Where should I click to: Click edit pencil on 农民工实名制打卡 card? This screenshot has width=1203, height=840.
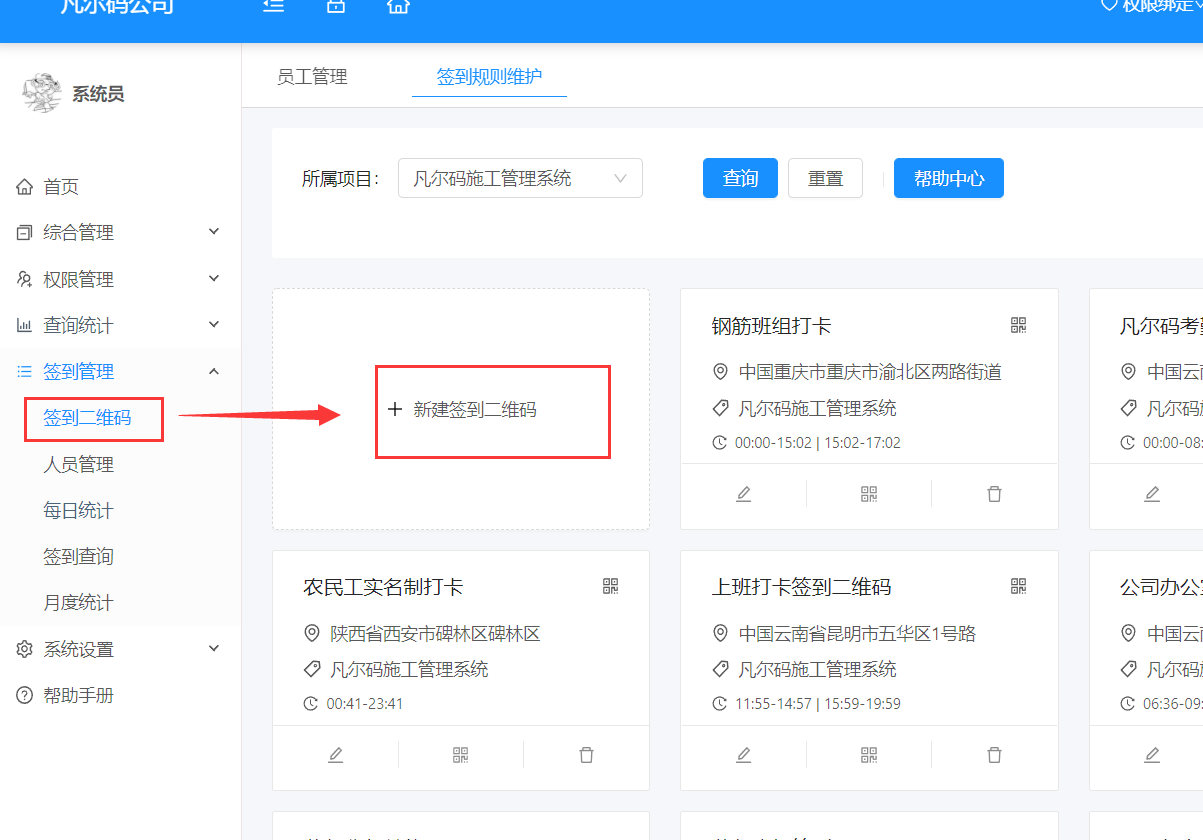[335, 755]
